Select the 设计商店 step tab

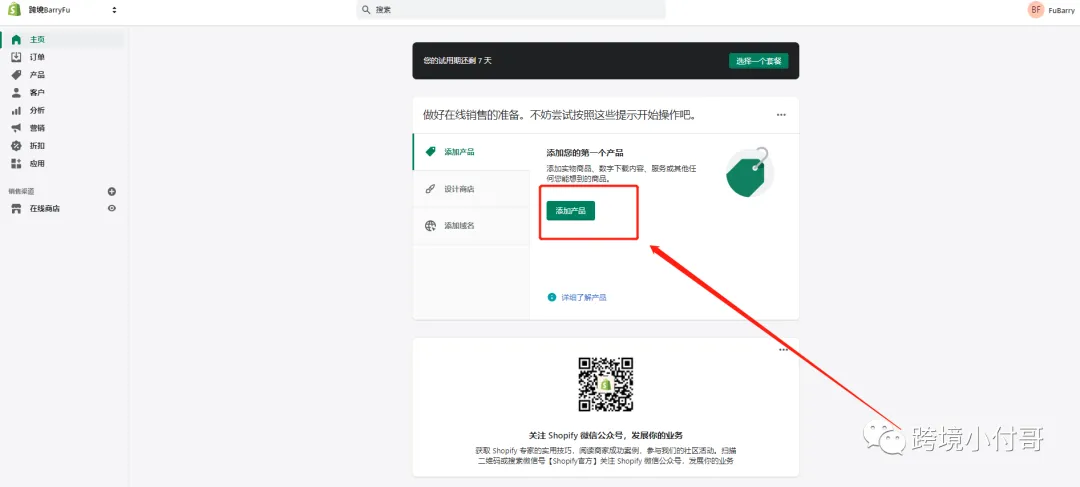coord(471,189)
